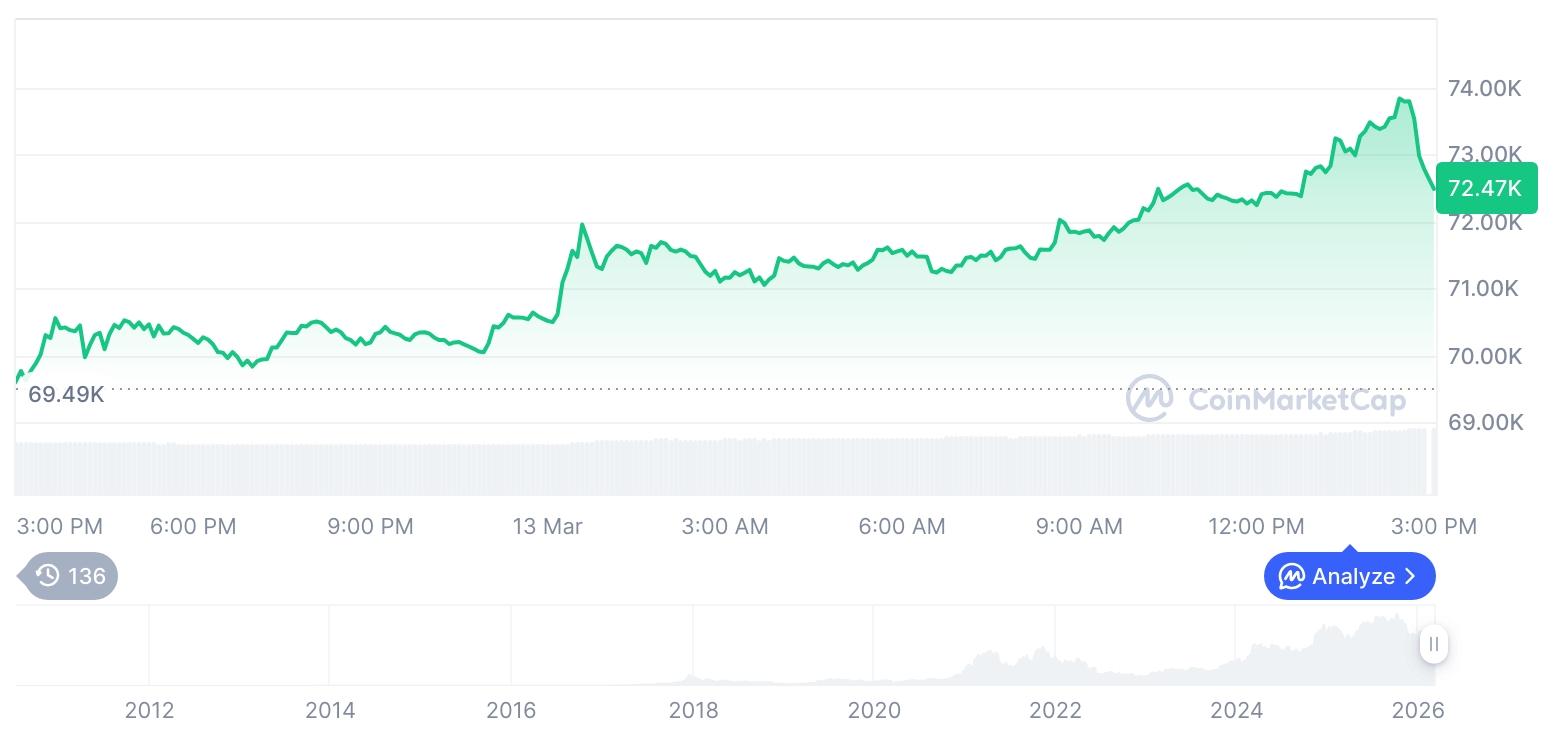The width and height of the screenshot is (1566, 732).
Task: Click the 9:00 AM time axis label
Action: point(1079,526)
